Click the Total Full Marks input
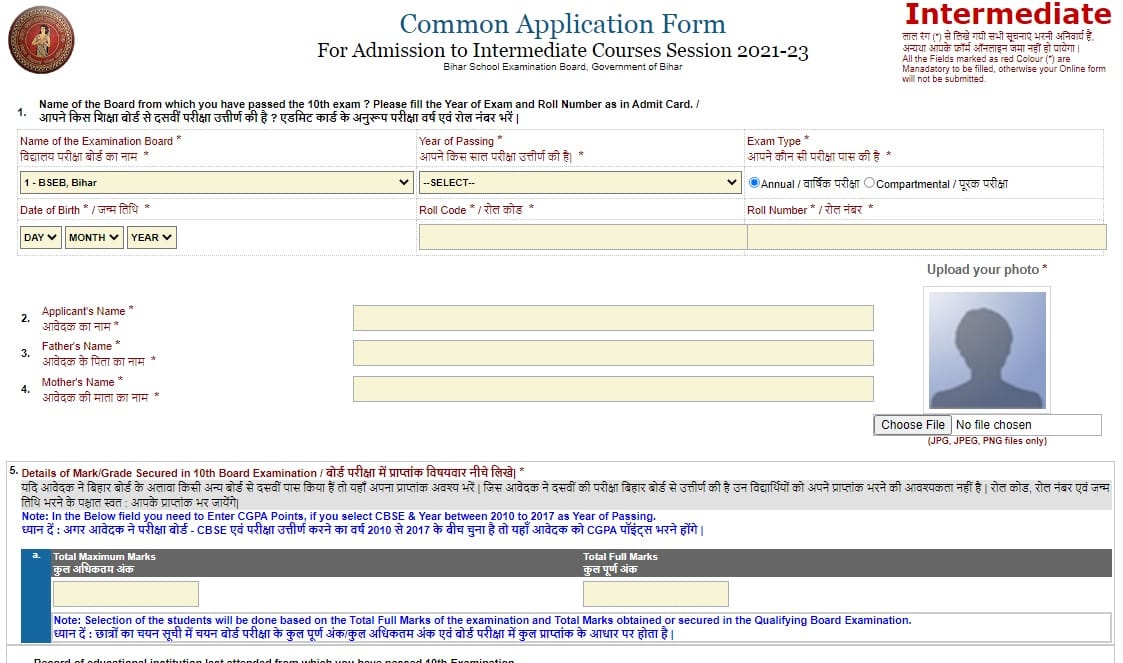Screen dimensions: 1123x663 656,594
